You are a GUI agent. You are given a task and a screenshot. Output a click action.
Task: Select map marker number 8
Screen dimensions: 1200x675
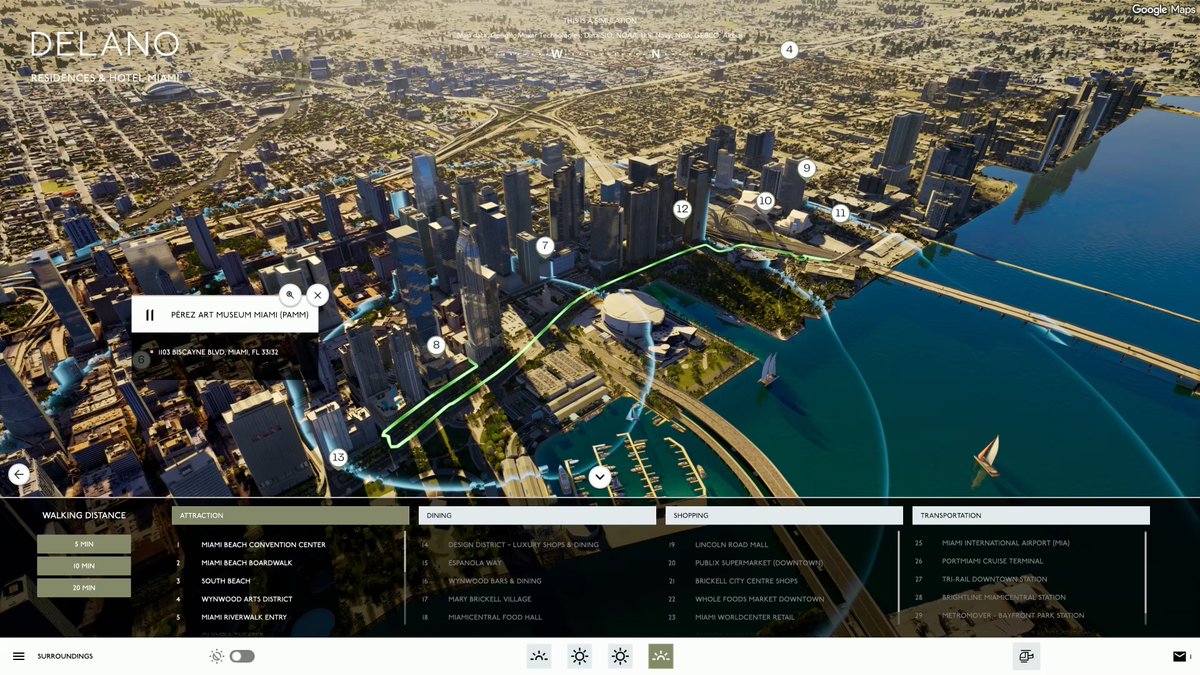pyautogui.click(x=435, y=346)
